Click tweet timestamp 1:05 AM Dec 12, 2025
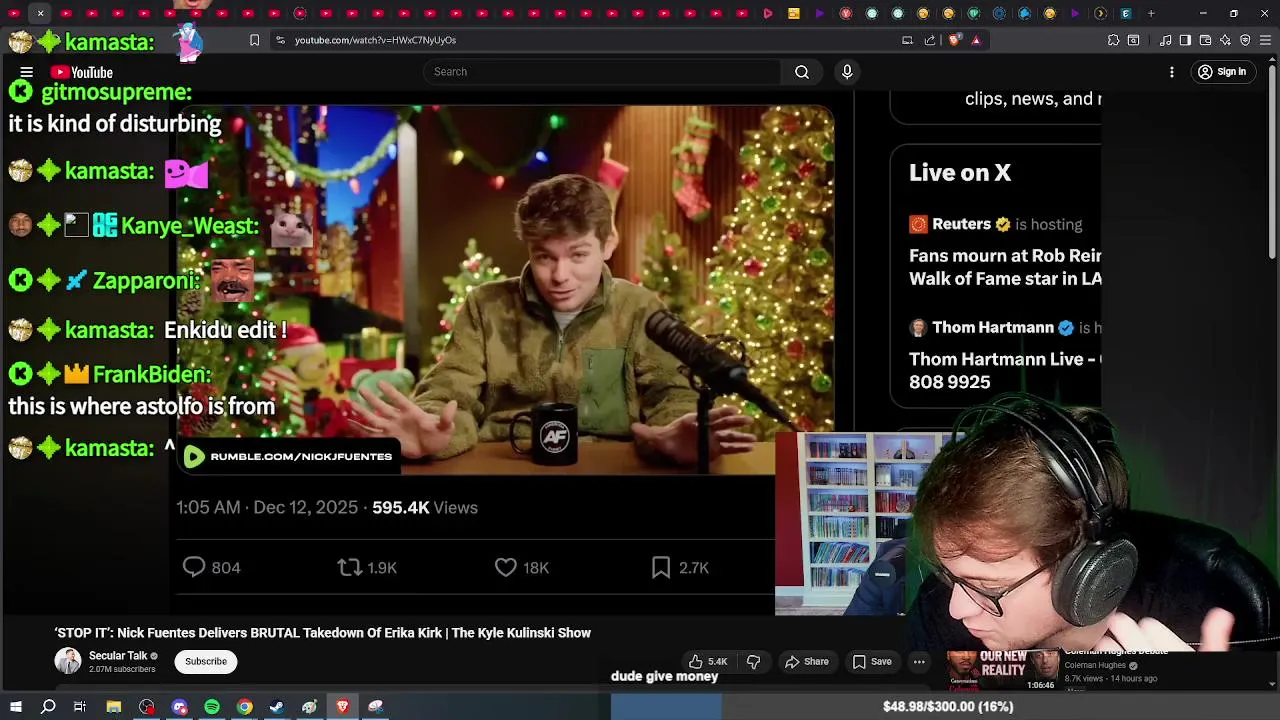Screen dimensions: 1280x720 pos(267,507)
